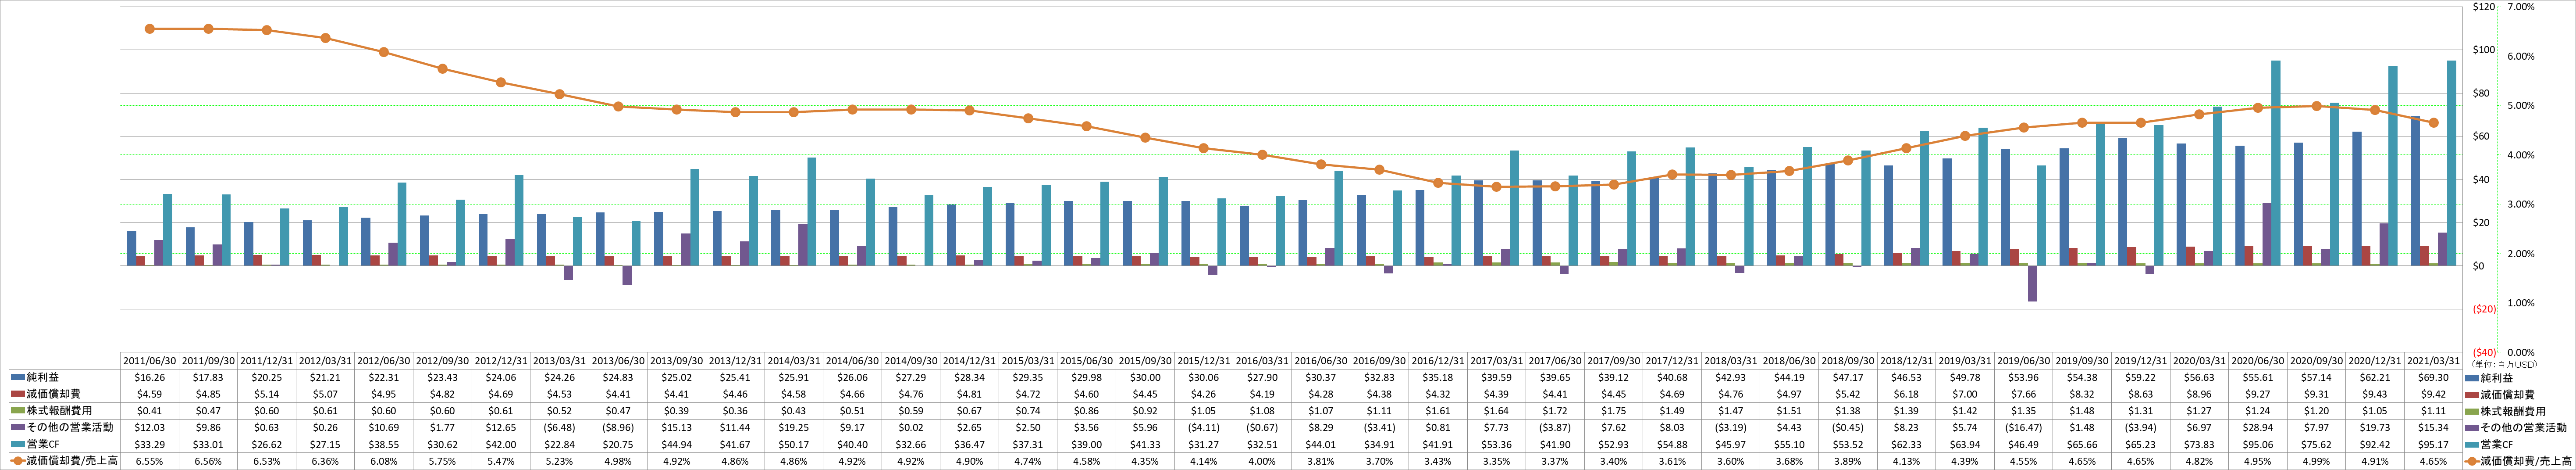Click the orange line marker above 2011/06/30
This screenshot has width=2576, height=470.
[150, 29]
